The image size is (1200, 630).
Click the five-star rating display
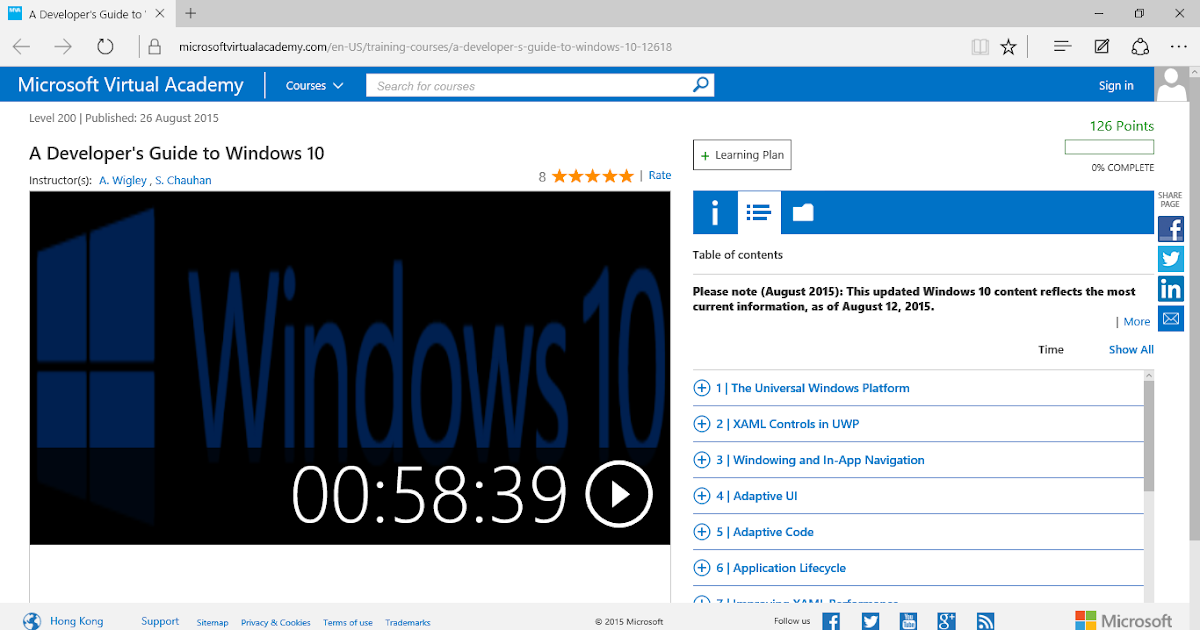(593, 176)
